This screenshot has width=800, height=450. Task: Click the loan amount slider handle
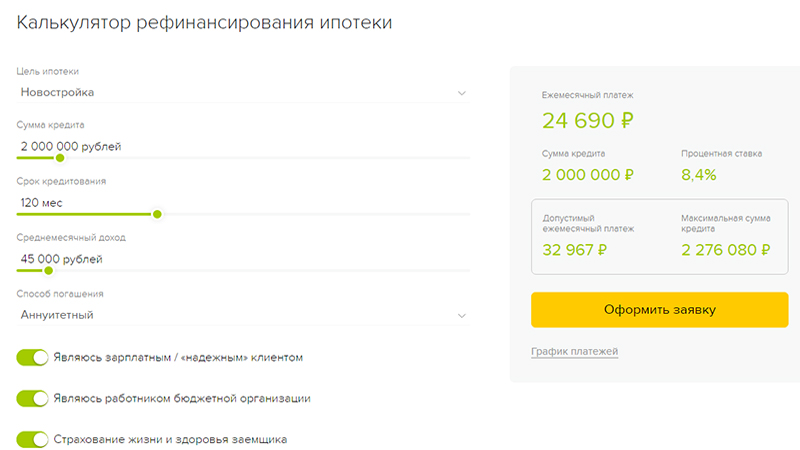point(60,157)
